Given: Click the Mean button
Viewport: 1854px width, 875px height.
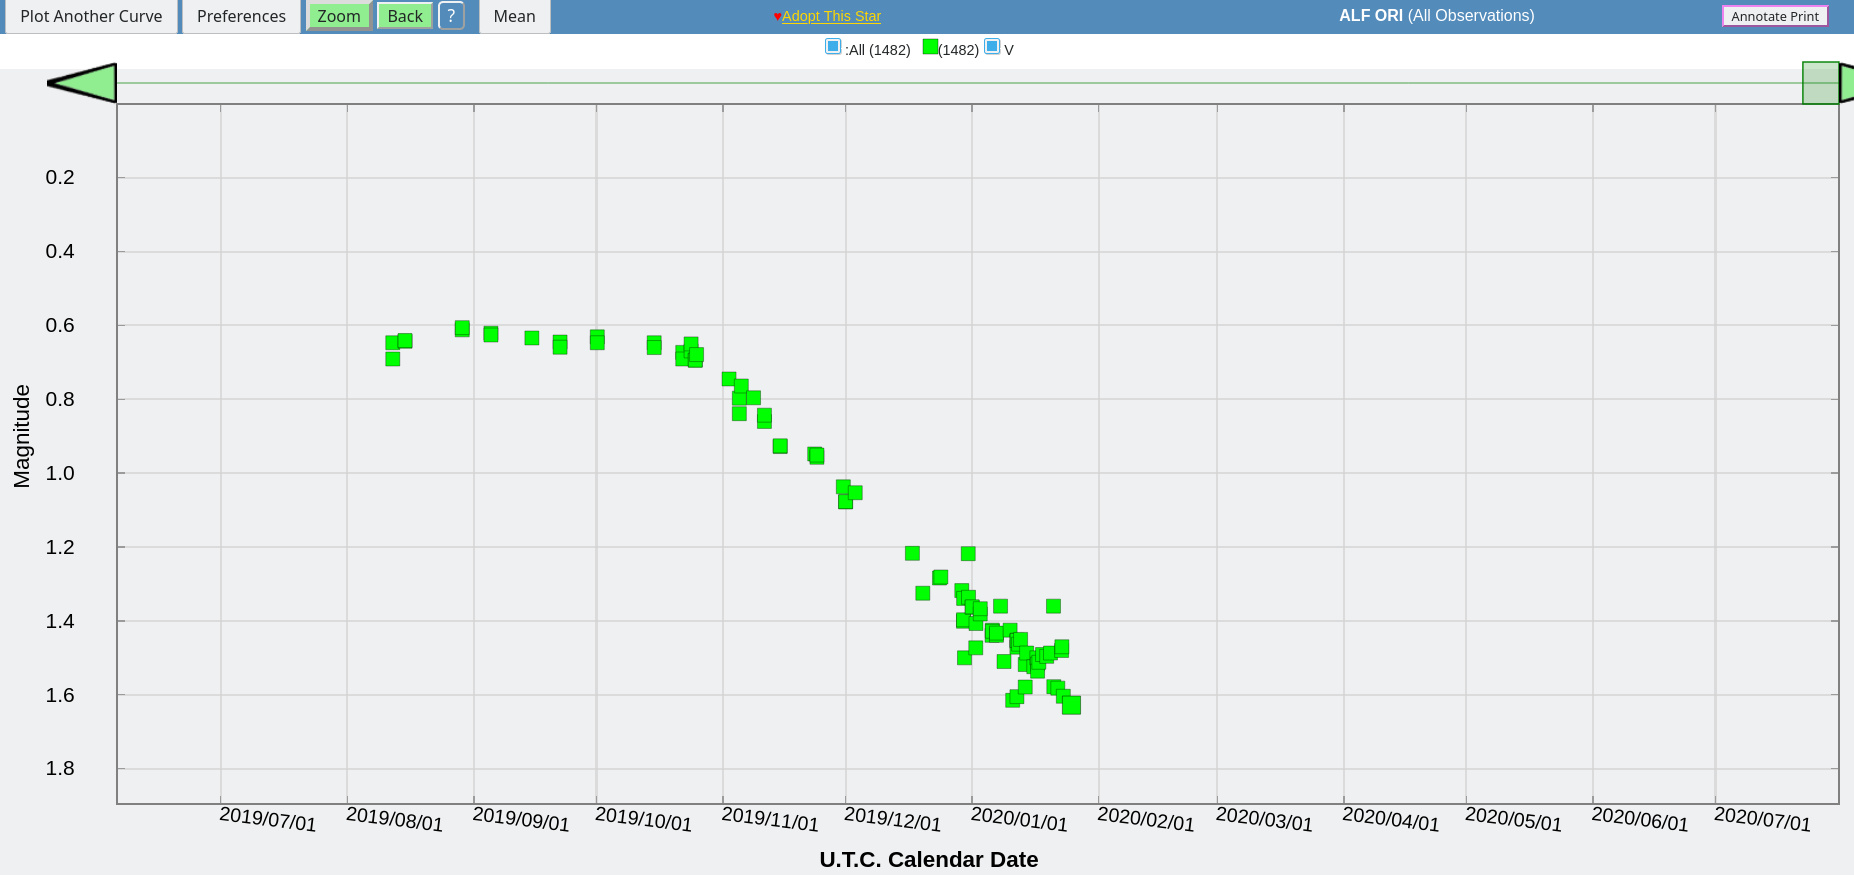Looking at the screenshot, I should 514,16.
